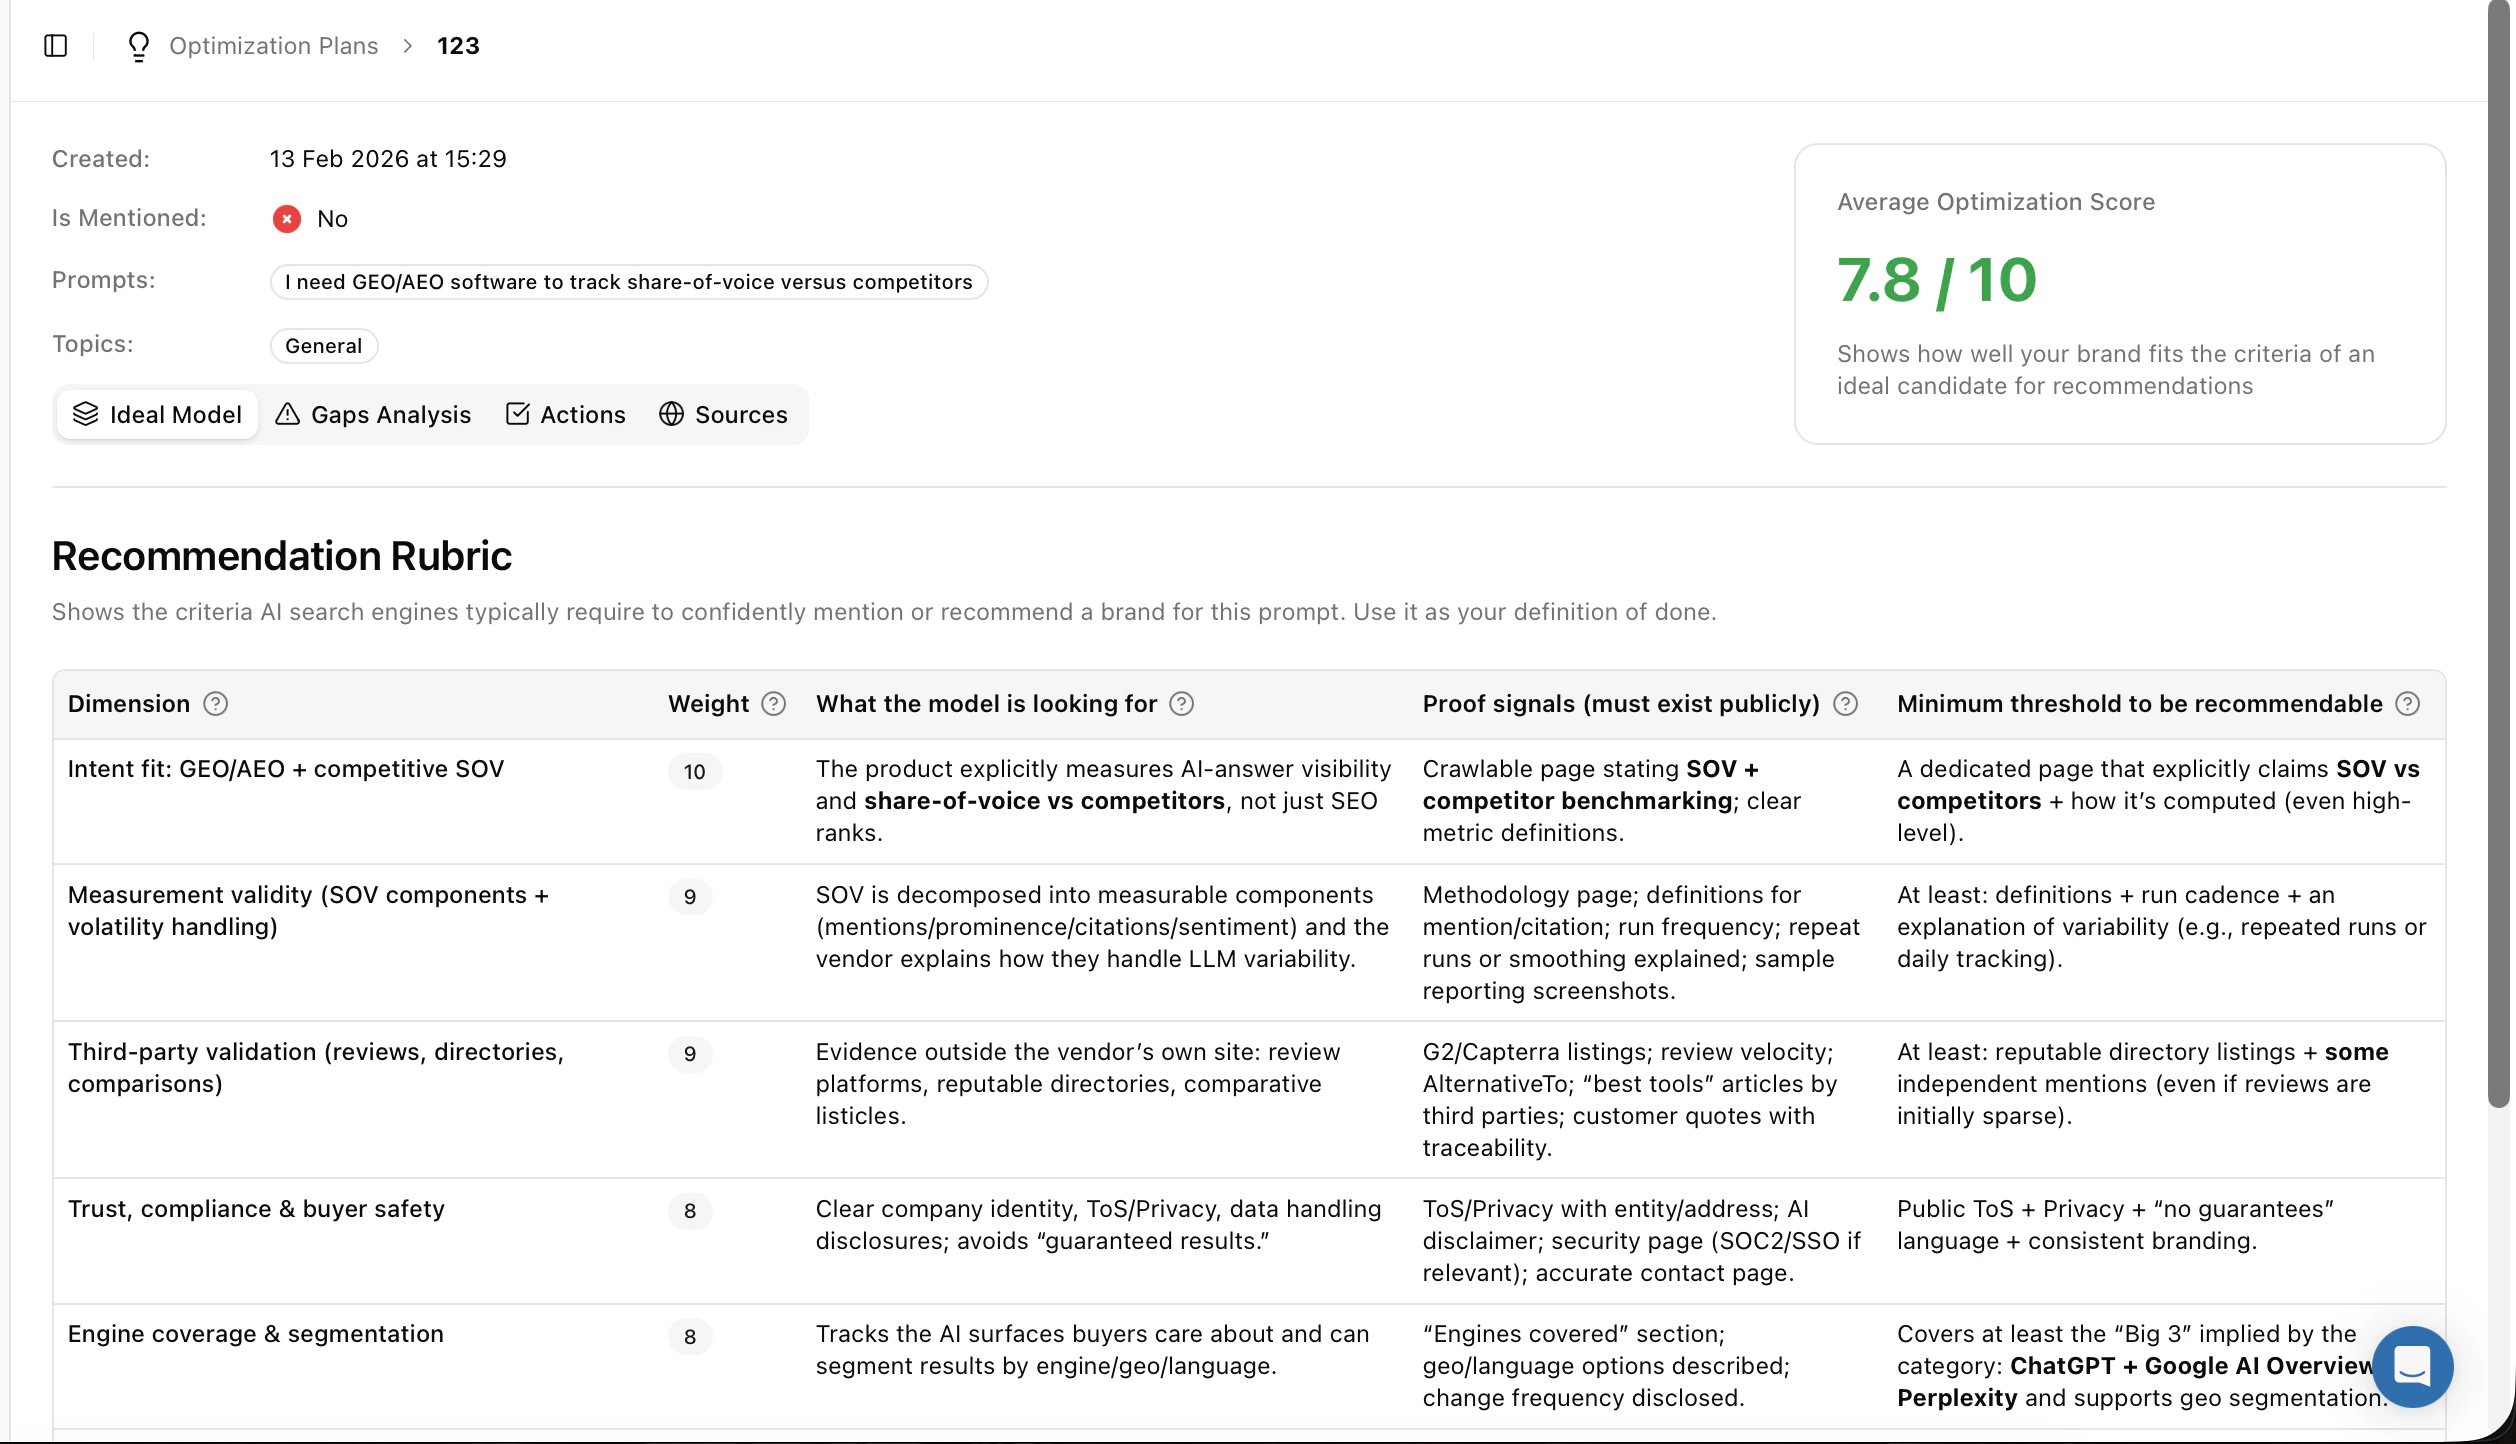This screenshot has height=1444, width=2516.
Task: Select the Sources tab
Action: click(x=723, y=415)
